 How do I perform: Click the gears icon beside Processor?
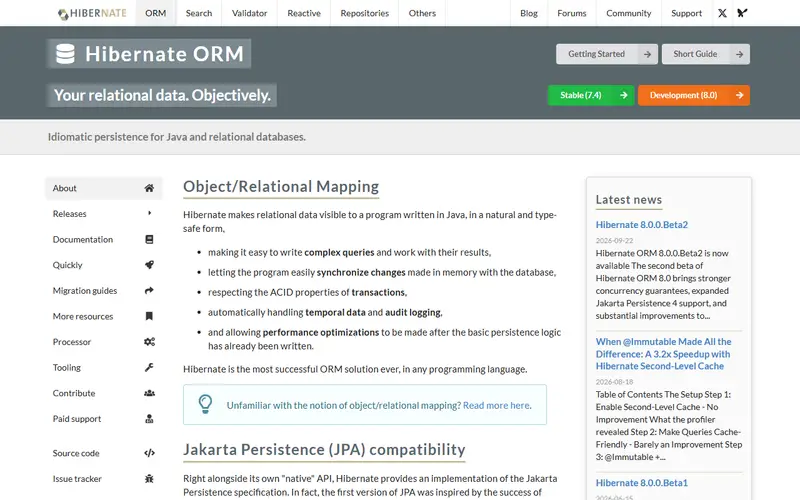tap(149, 342)
